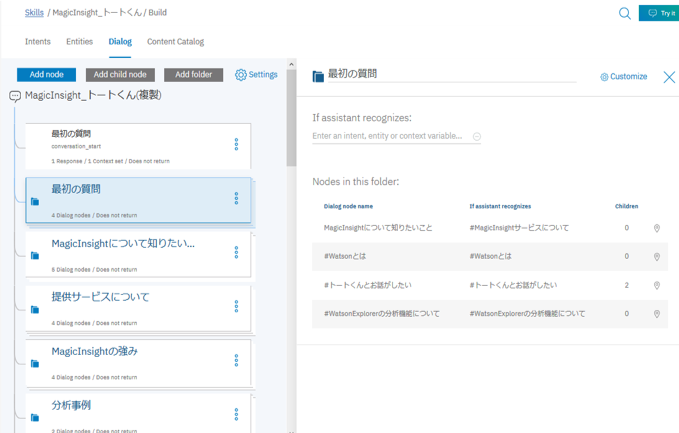Open options menu of MagicInsightの強み folder
Viewport: 679px width, 433px height.
pos(236,360)
